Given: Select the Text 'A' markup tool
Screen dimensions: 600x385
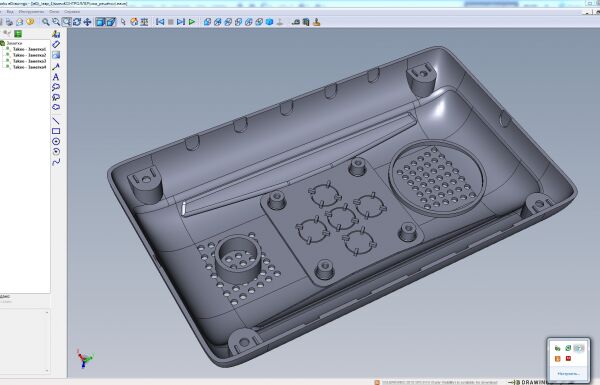Looking at the screenshot, I should pos(56,77).
